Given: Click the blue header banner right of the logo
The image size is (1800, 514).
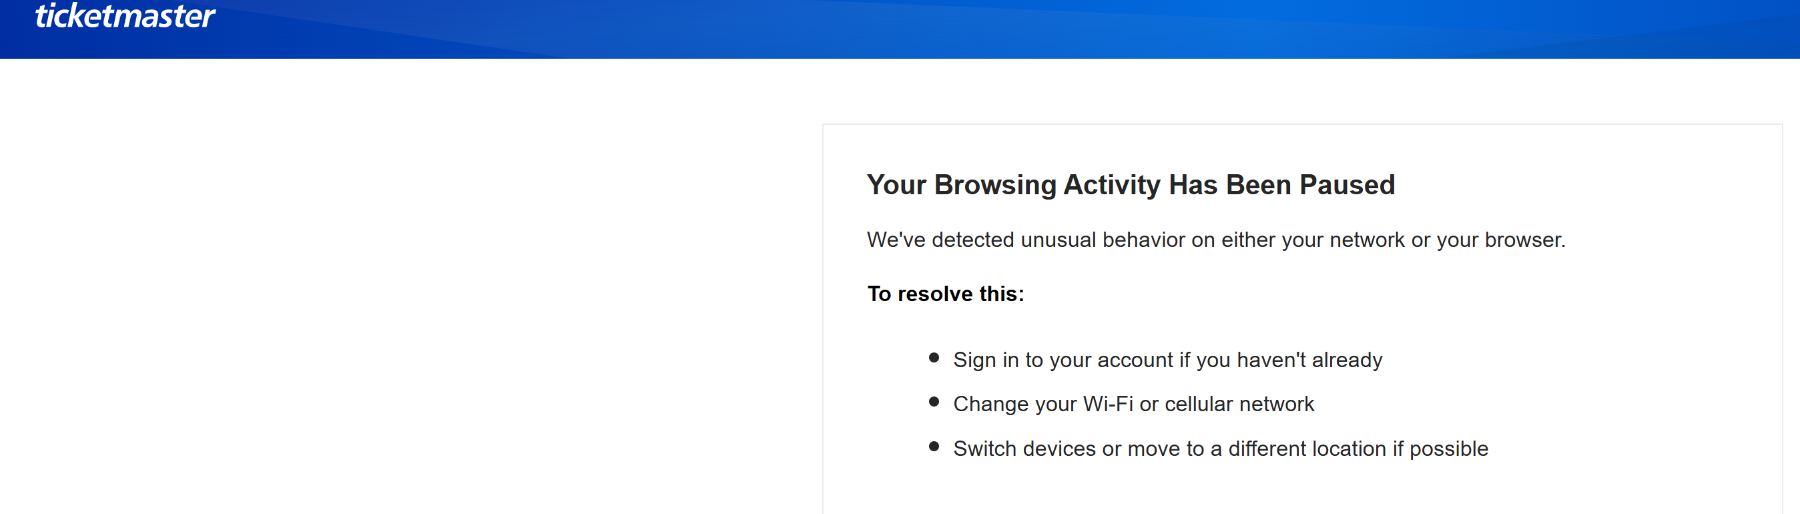Looking at the screenshot, I should click(1000, 28).
